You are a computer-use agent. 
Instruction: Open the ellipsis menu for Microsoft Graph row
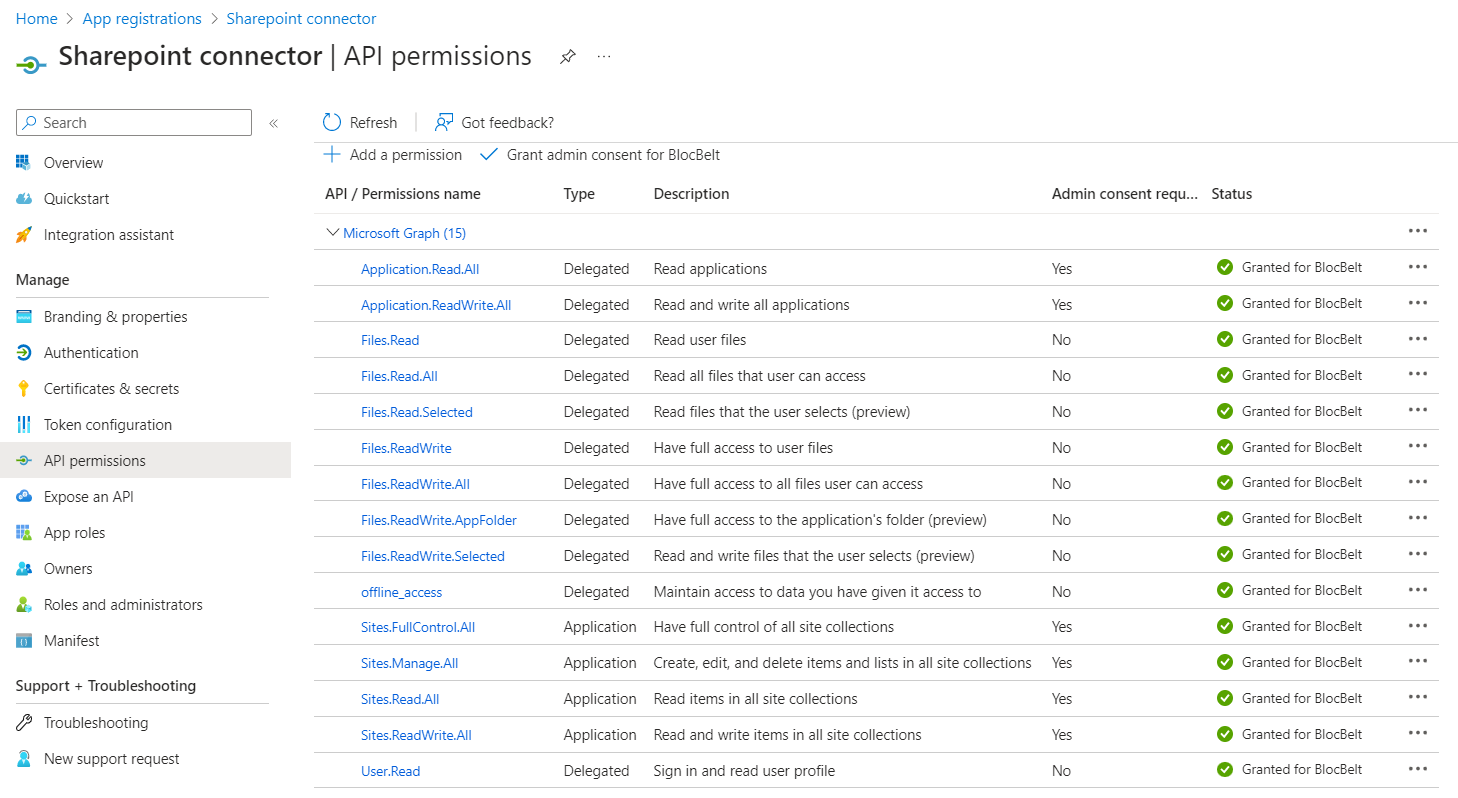point(1417,231)
